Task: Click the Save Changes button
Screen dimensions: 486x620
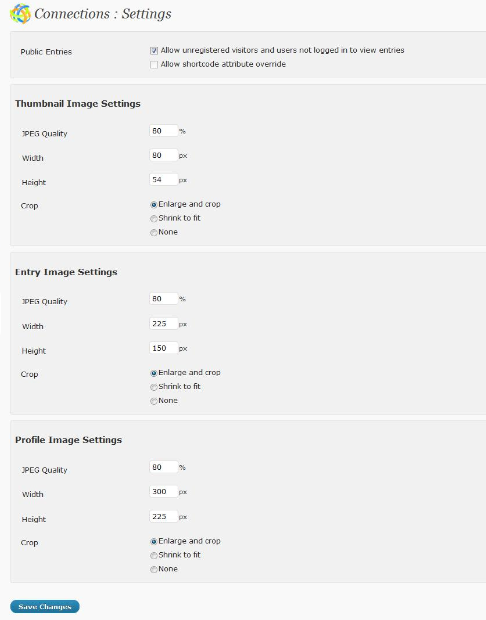Action: pos(45,607)
